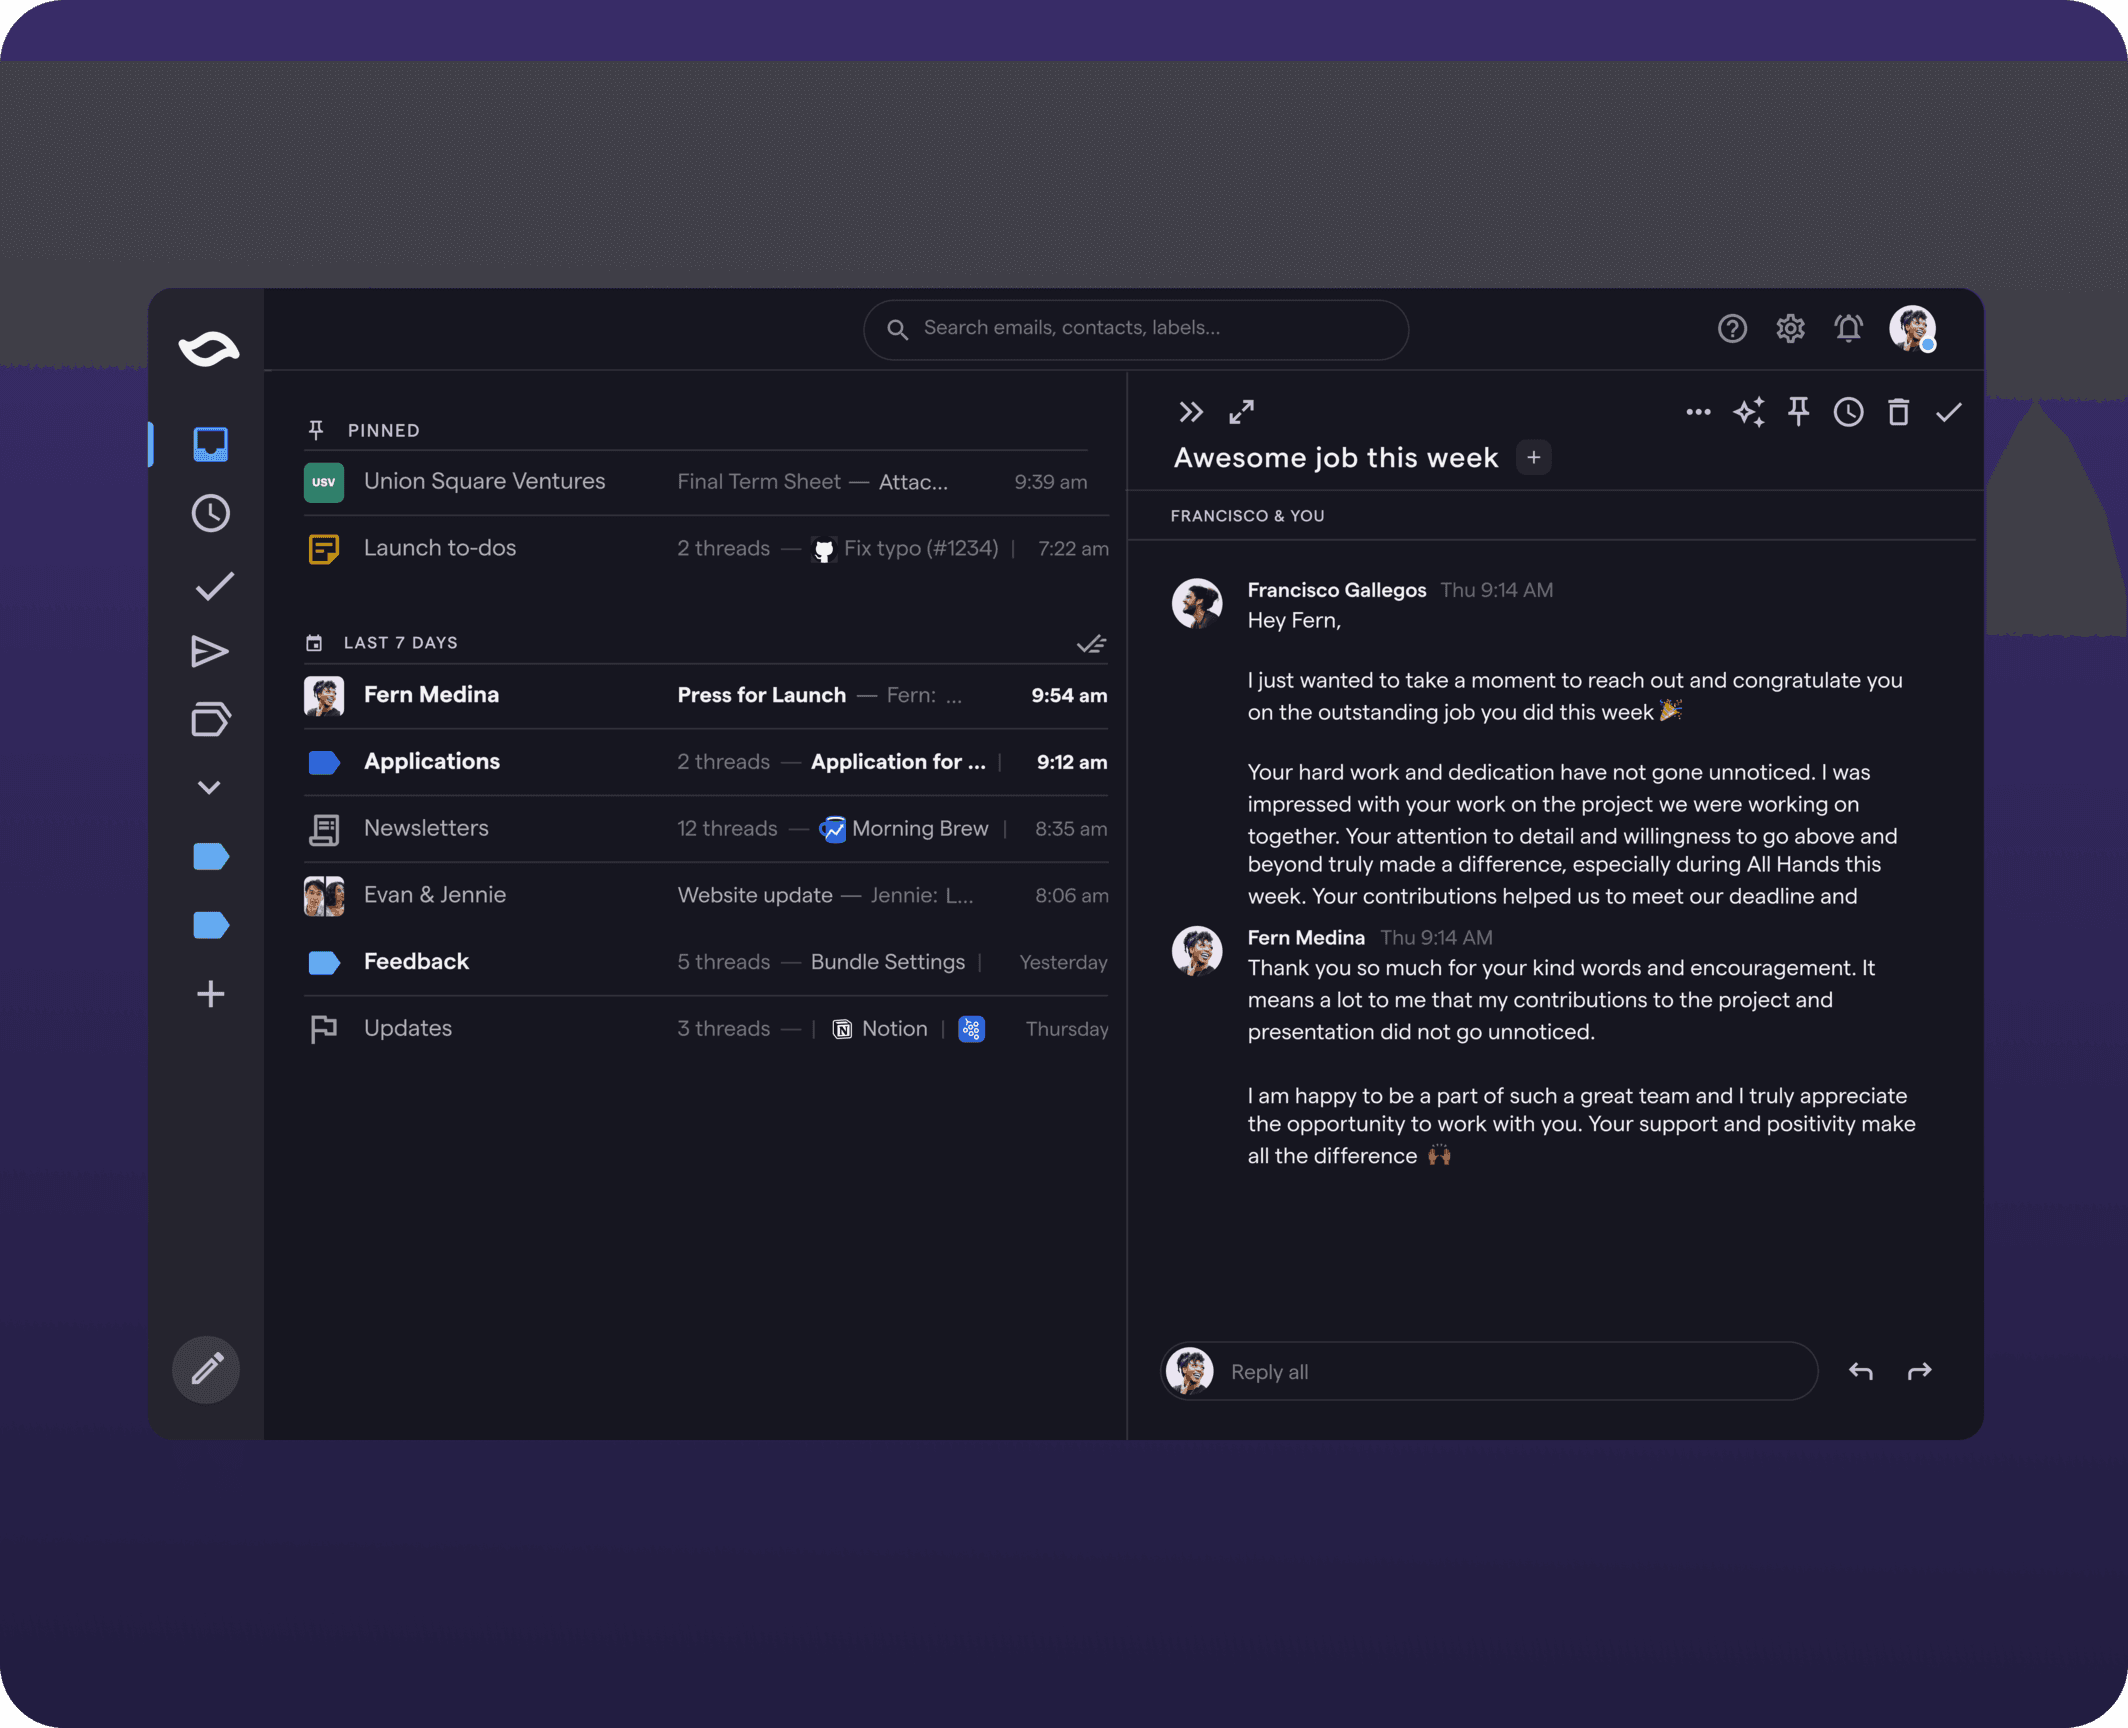The width and height of the screenshot is (2128, 1728).
Task: Click the forward arrow button
Action: (x=1919, y=1372)
